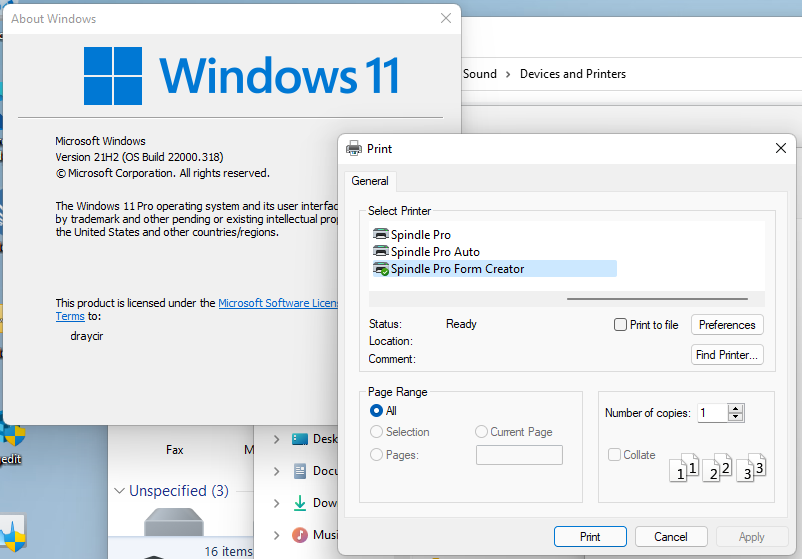Viewport: 802px width, 559px height.
Task: Click the draycir licensee name
Action: tap(86, 336)
